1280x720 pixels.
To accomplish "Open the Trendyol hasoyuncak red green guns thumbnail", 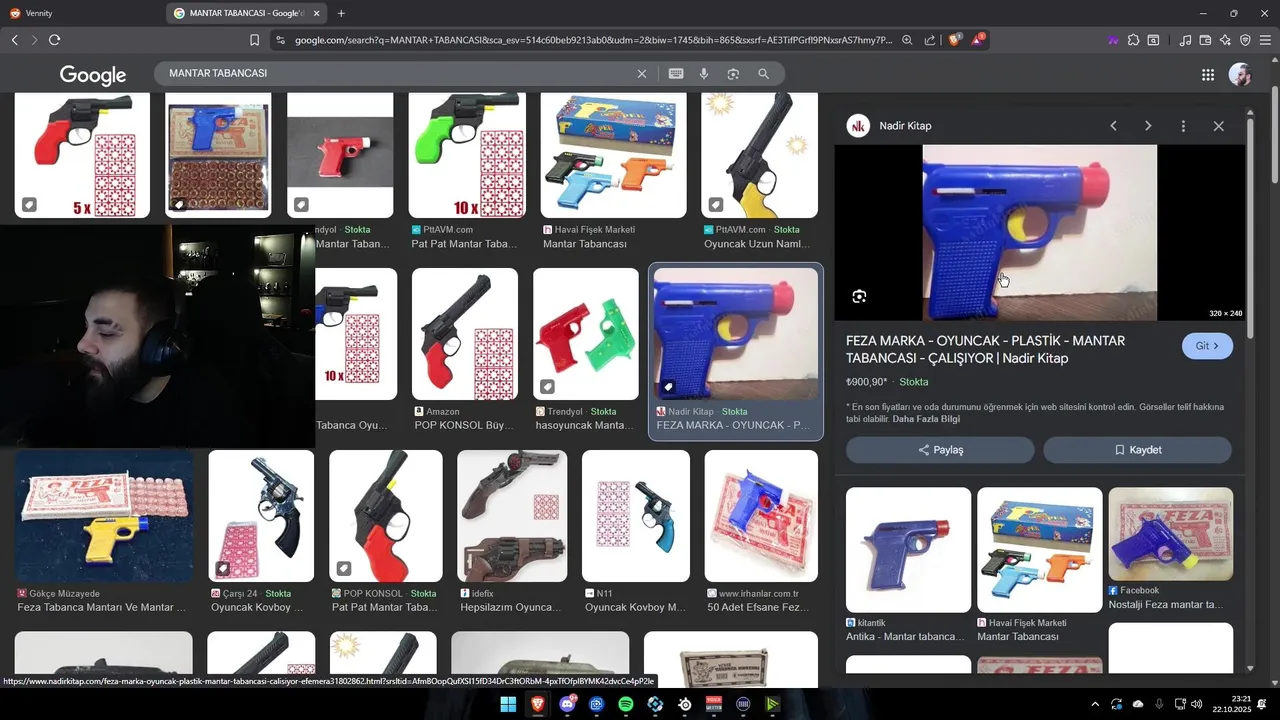I will click(585, 334).
